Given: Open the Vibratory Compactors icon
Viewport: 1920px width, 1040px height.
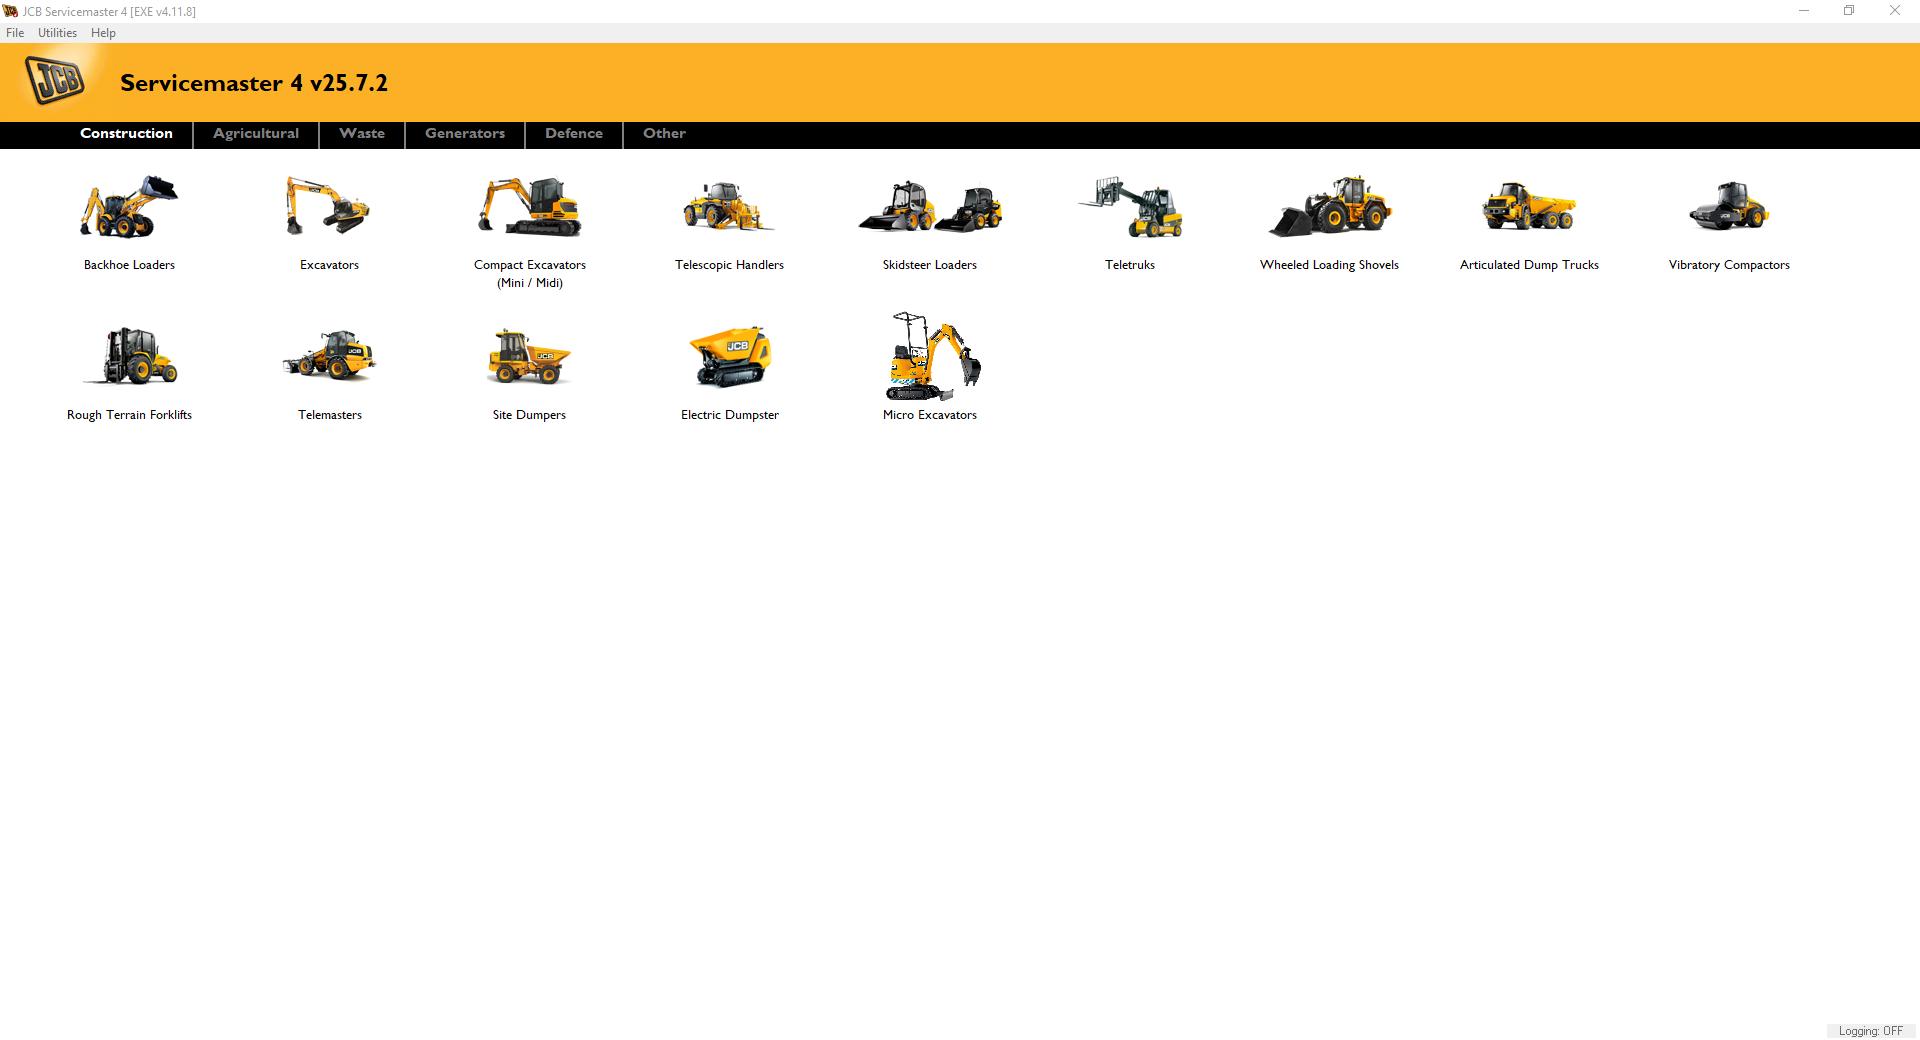Looking at the screenshot, I should [1729, 207].
